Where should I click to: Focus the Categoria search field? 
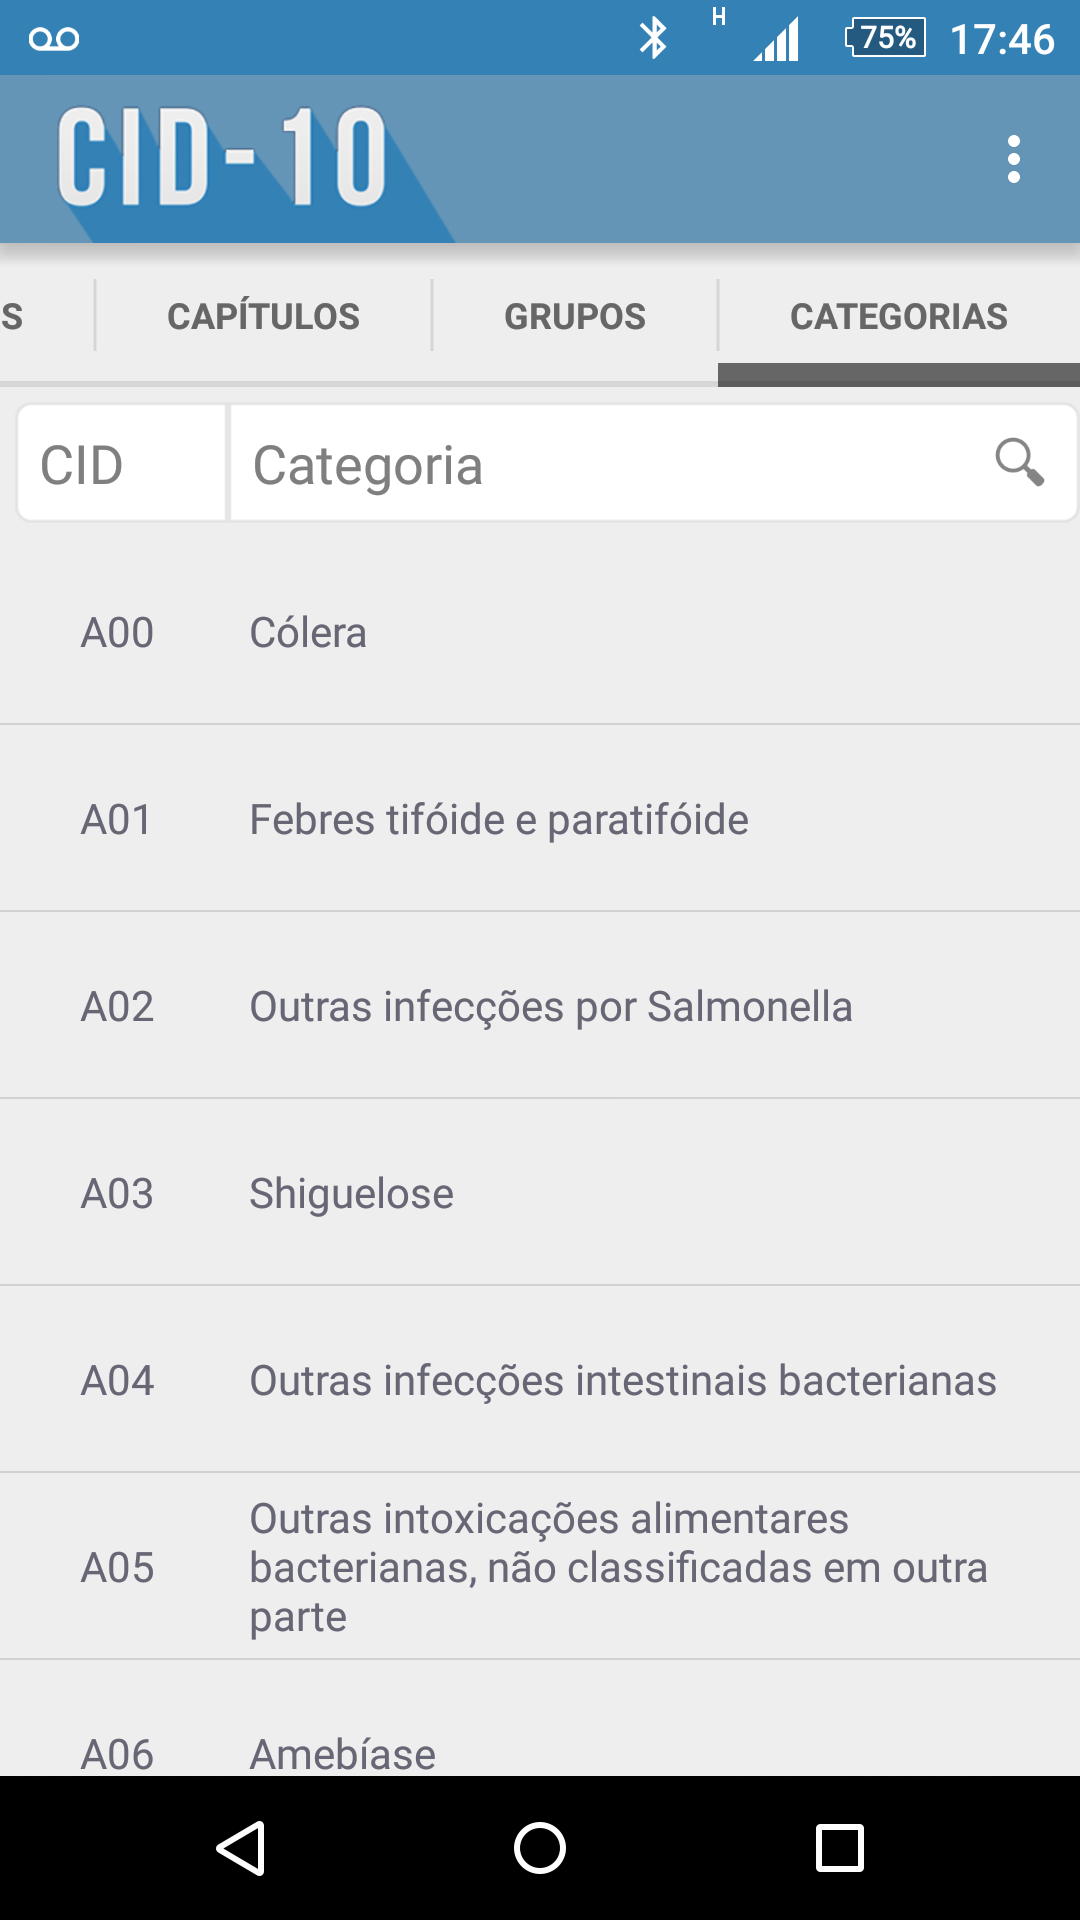tap(610, 464)
